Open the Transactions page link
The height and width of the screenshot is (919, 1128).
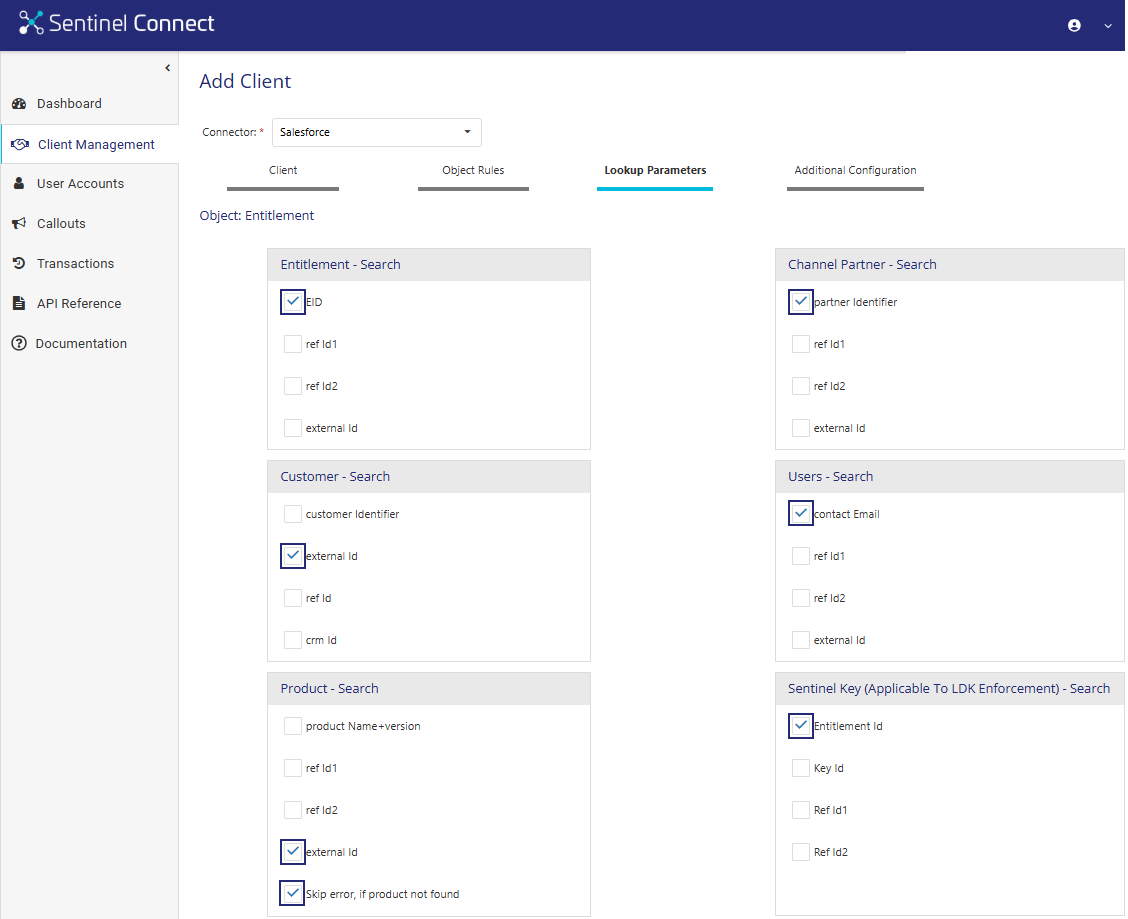pyautogui.click(x=75, y=264)
